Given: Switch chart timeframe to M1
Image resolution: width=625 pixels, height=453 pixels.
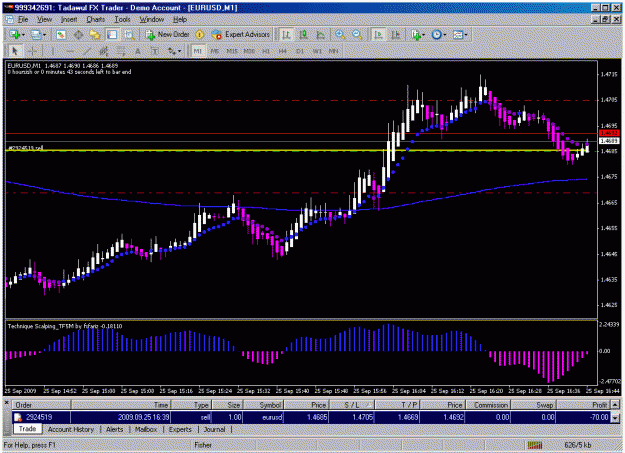Looking at the screenshot, I should (x=198, y=51).
